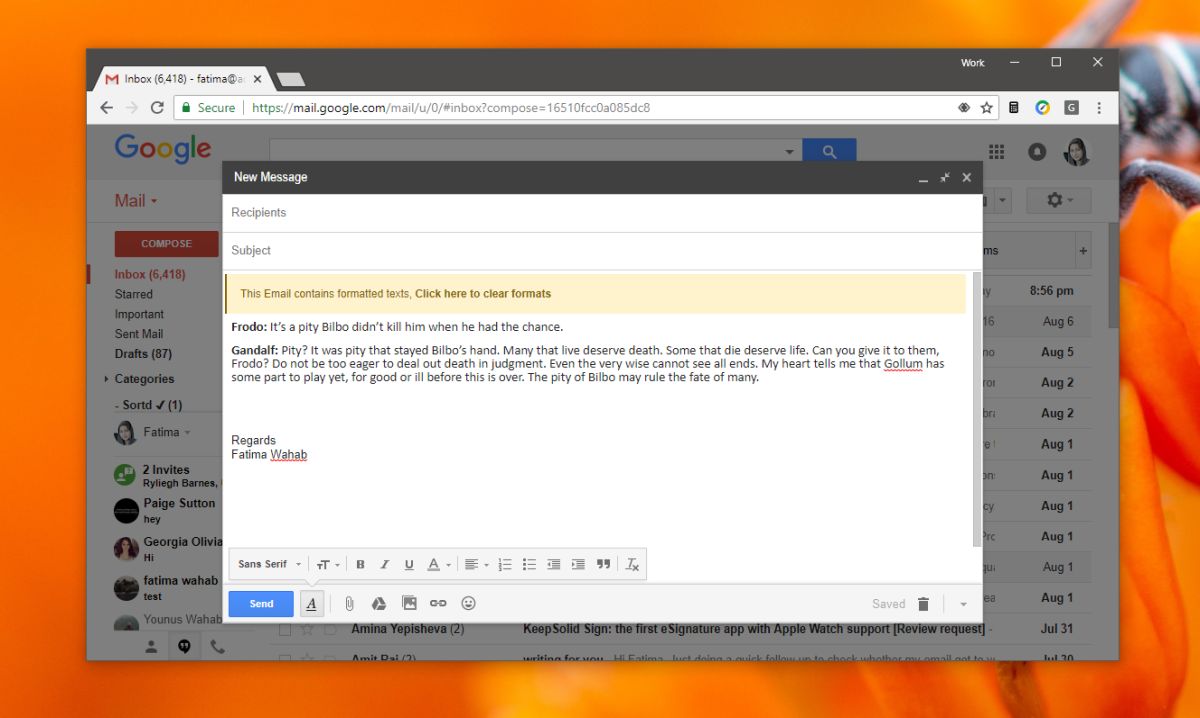Click the browser address bar
1200x718 pixels.
(586, 107)
